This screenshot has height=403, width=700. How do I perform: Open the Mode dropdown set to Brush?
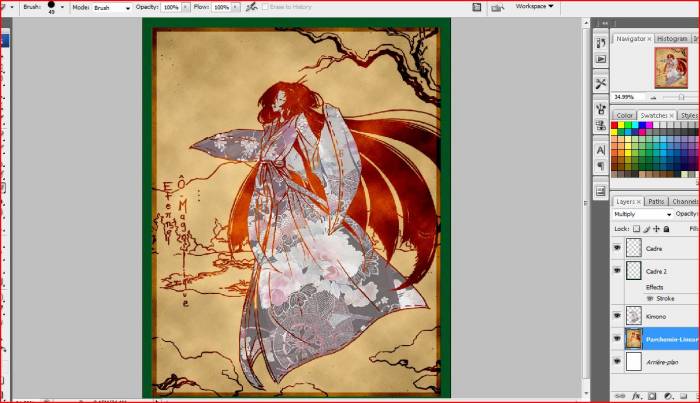point(112,8)
